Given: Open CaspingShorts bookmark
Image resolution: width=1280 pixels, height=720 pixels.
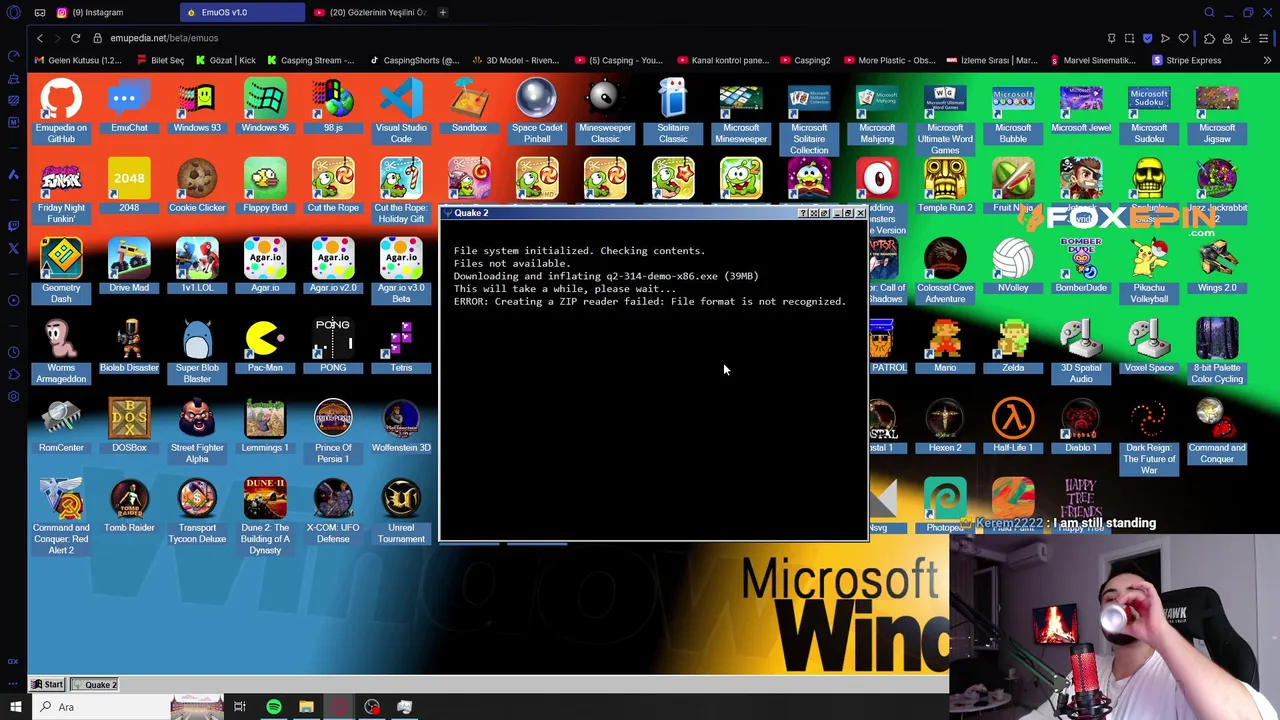Looking at the screenshot, I should (414, 60).
